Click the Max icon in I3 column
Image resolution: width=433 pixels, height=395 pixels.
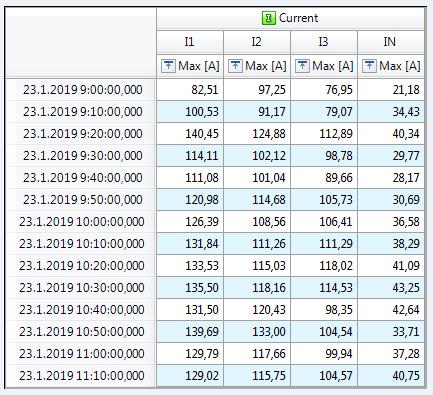click(302, 66)
